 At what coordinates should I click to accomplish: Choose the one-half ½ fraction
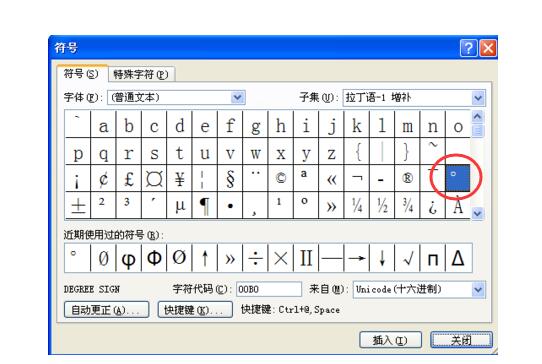(x=382, y=205)
